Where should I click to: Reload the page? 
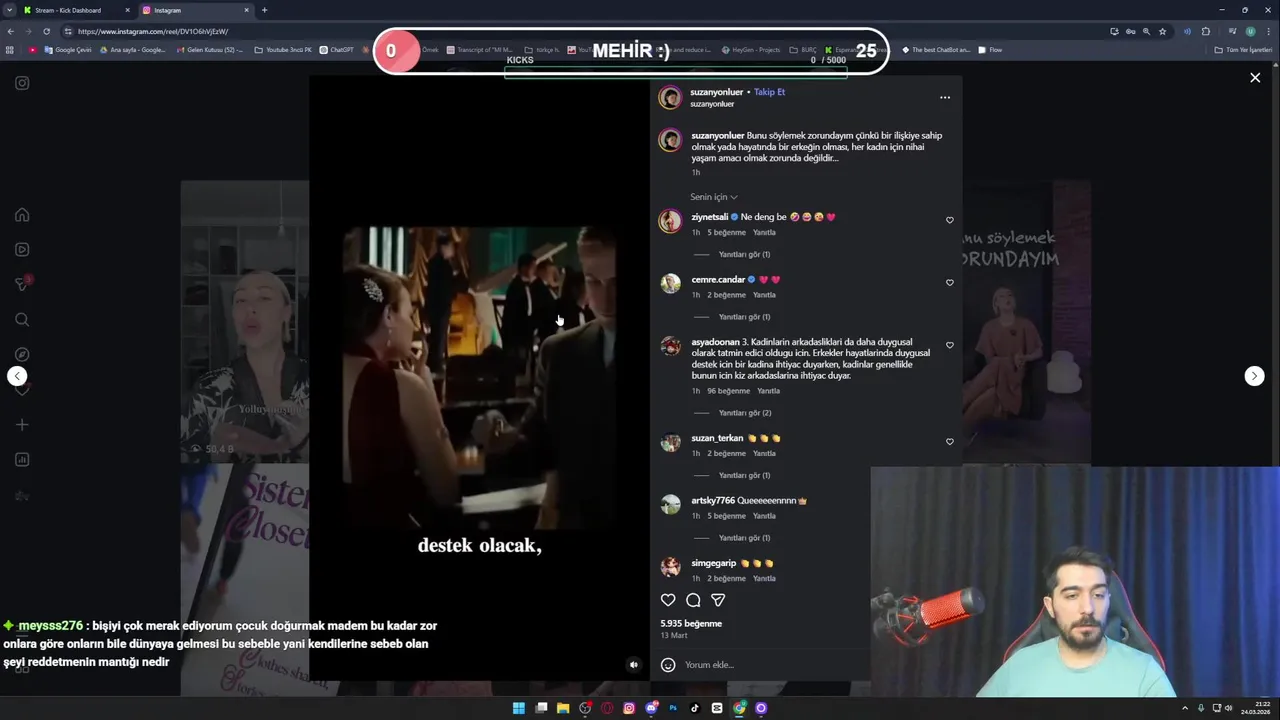48,31
